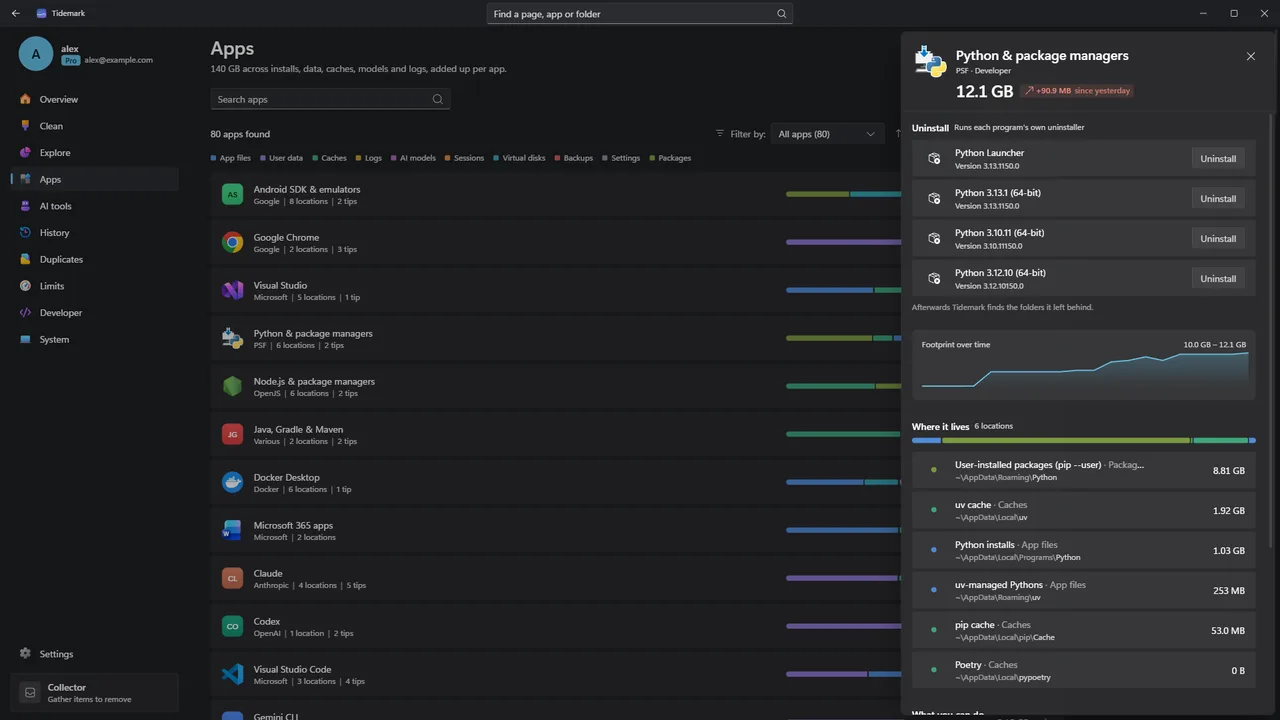1280x720 pixels.
Task: Uninstall Python 3.12.10 (64-bit)
Action: [x=1218, y=279]
